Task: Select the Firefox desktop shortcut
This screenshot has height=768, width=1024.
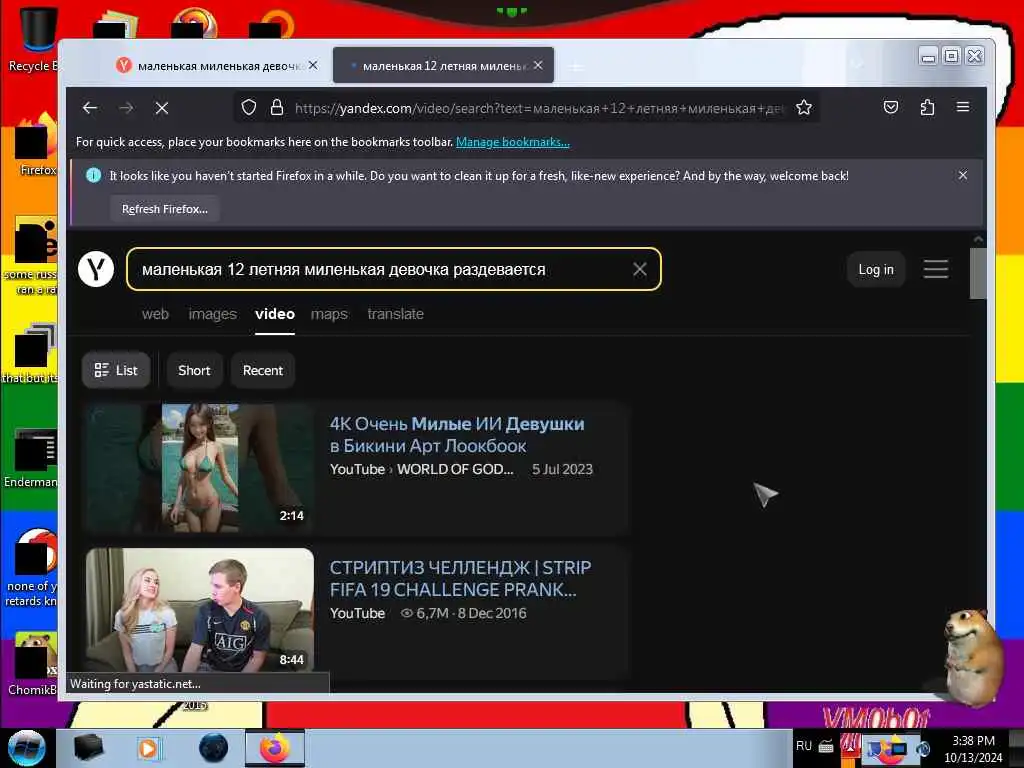Action: point(36,145)
